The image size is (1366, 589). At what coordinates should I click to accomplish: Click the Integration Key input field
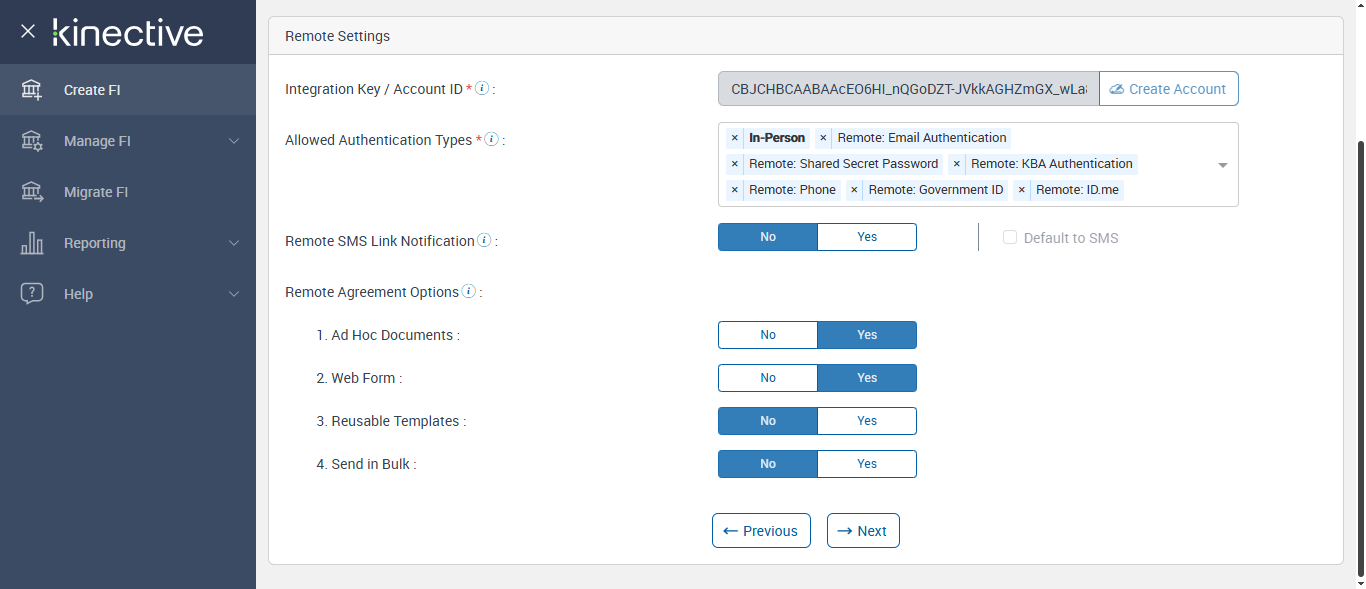point(908,89)
